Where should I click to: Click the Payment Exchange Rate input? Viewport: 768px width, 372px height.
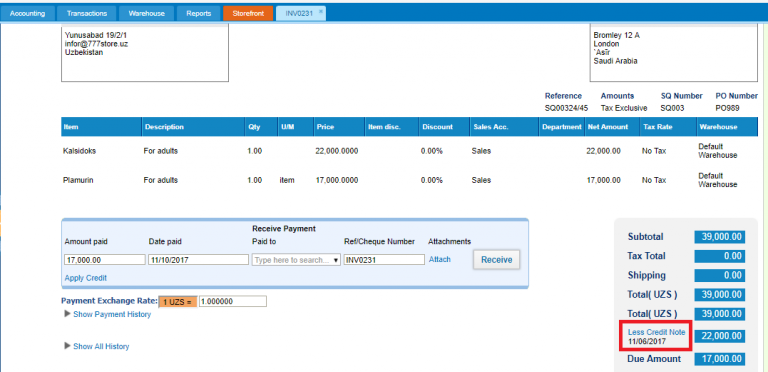pyautogui.click(x=233, y=302)
